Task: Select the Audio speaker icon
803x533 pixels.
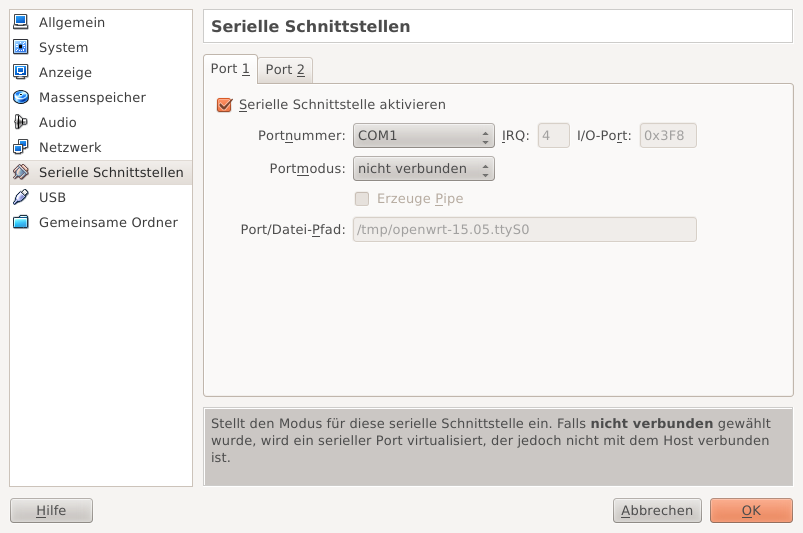Action: [x=20, y=122]
